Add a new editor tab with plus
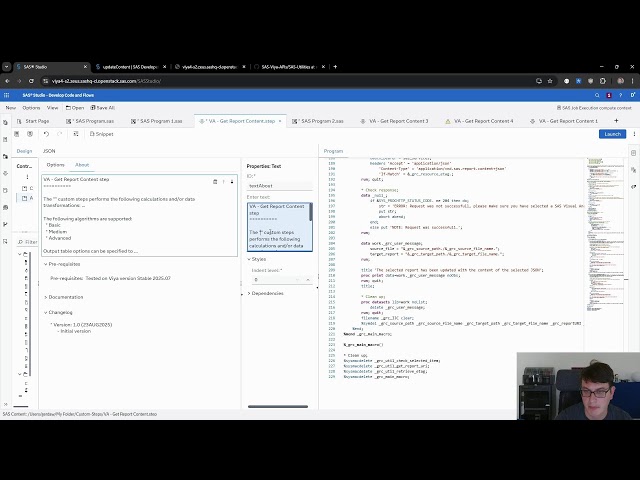This screenshot has width=640, height=480. coord(616,121)
